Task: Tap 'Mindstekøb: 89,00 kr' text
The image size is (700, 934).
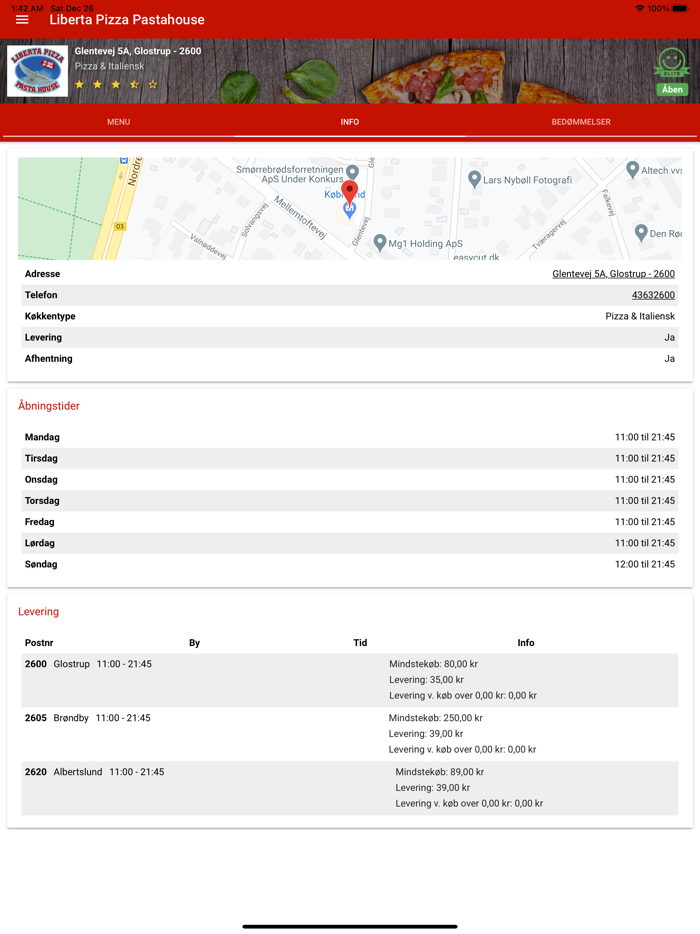Action: [440, 772]
